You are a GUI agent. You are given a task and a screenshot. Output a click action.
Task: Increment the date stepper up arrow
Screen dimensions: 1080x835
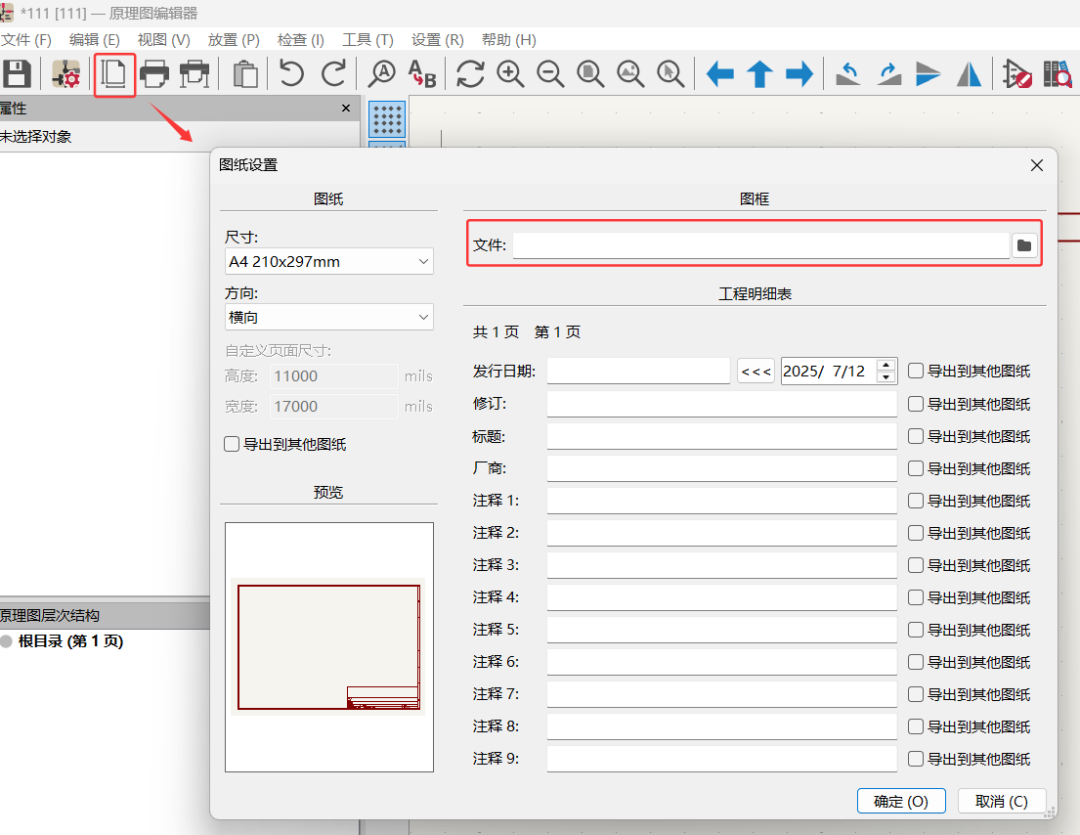[x=886, y=364]
